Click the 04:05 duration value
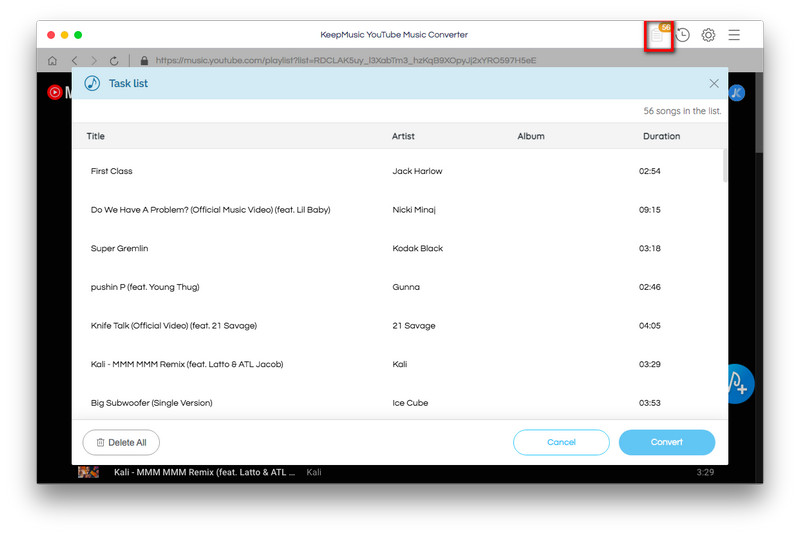Viewport: 800px width, 536px height. coord(649,326)
